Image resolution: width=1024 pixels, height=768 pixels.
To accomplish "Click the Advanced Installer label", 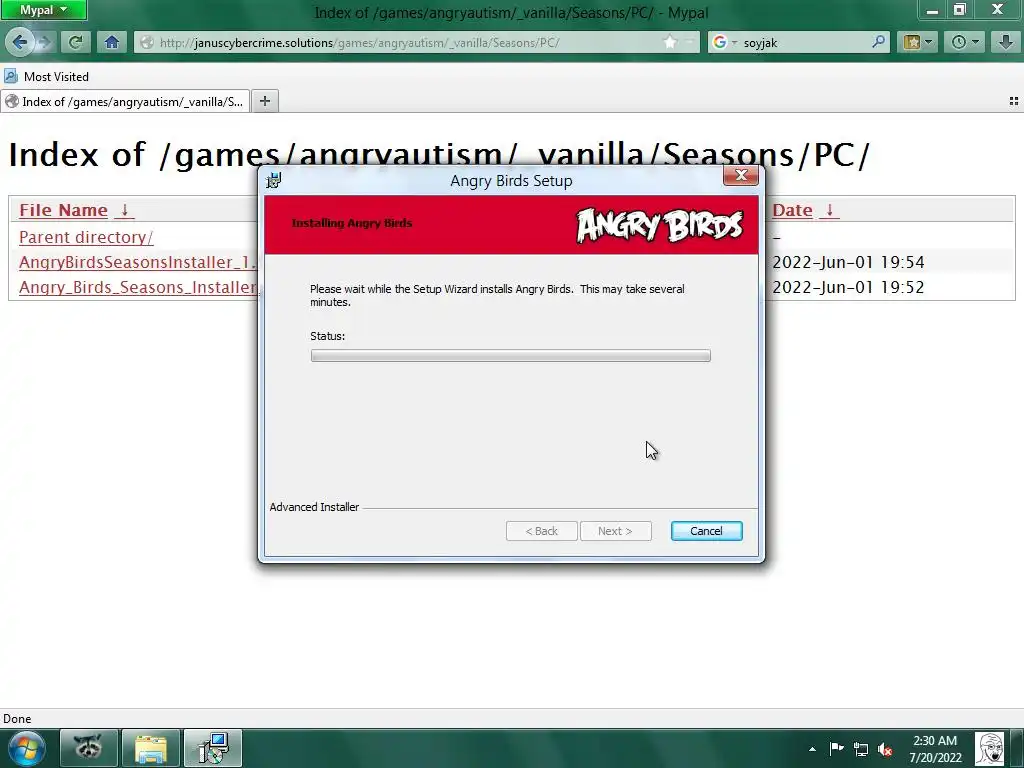I will pos(314,507).
